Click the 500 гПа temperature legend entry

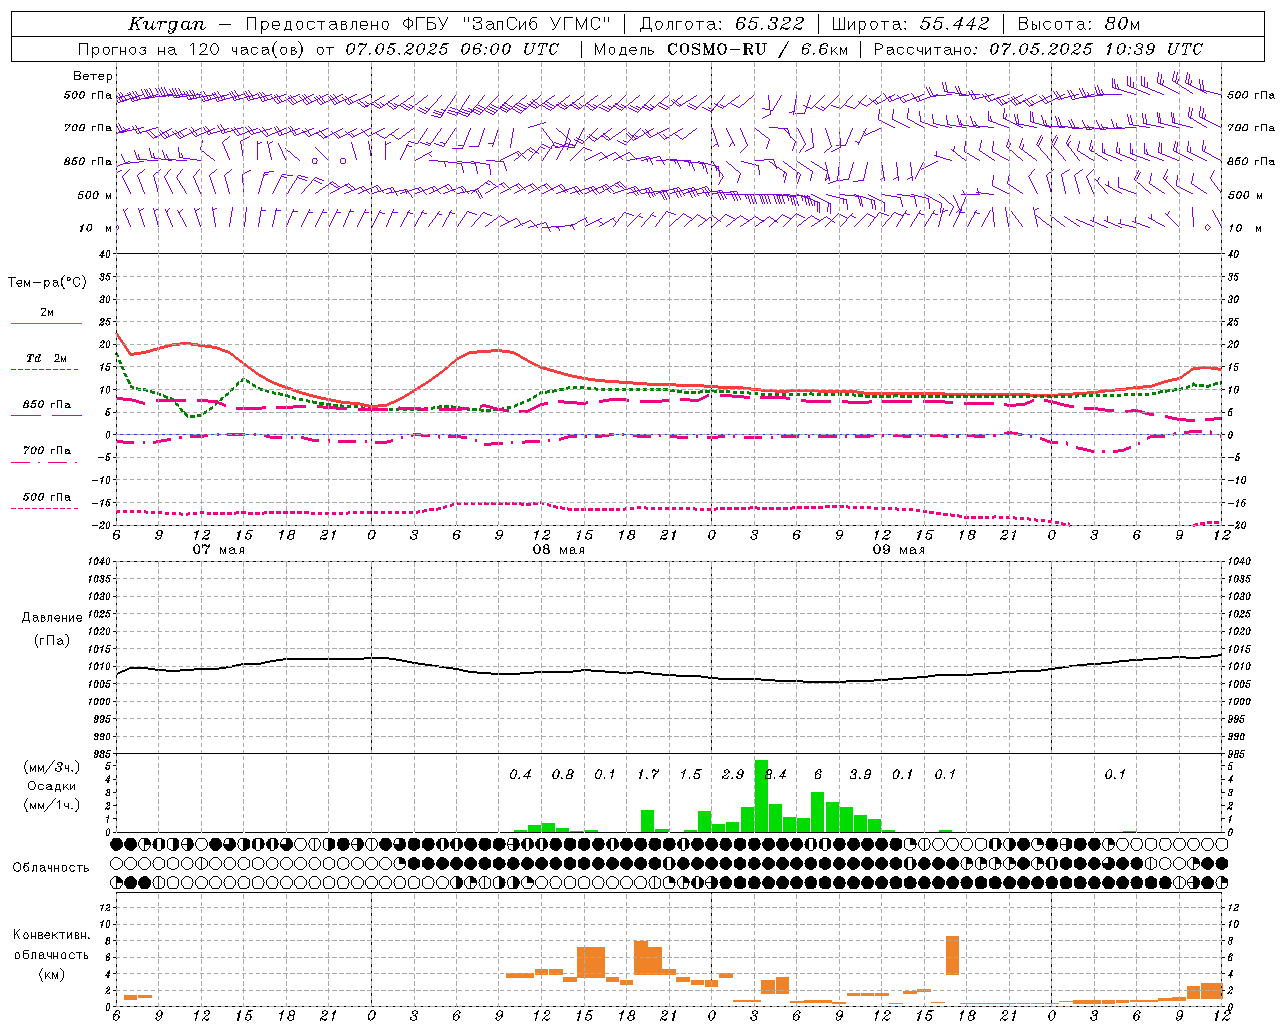click(47, 497)
